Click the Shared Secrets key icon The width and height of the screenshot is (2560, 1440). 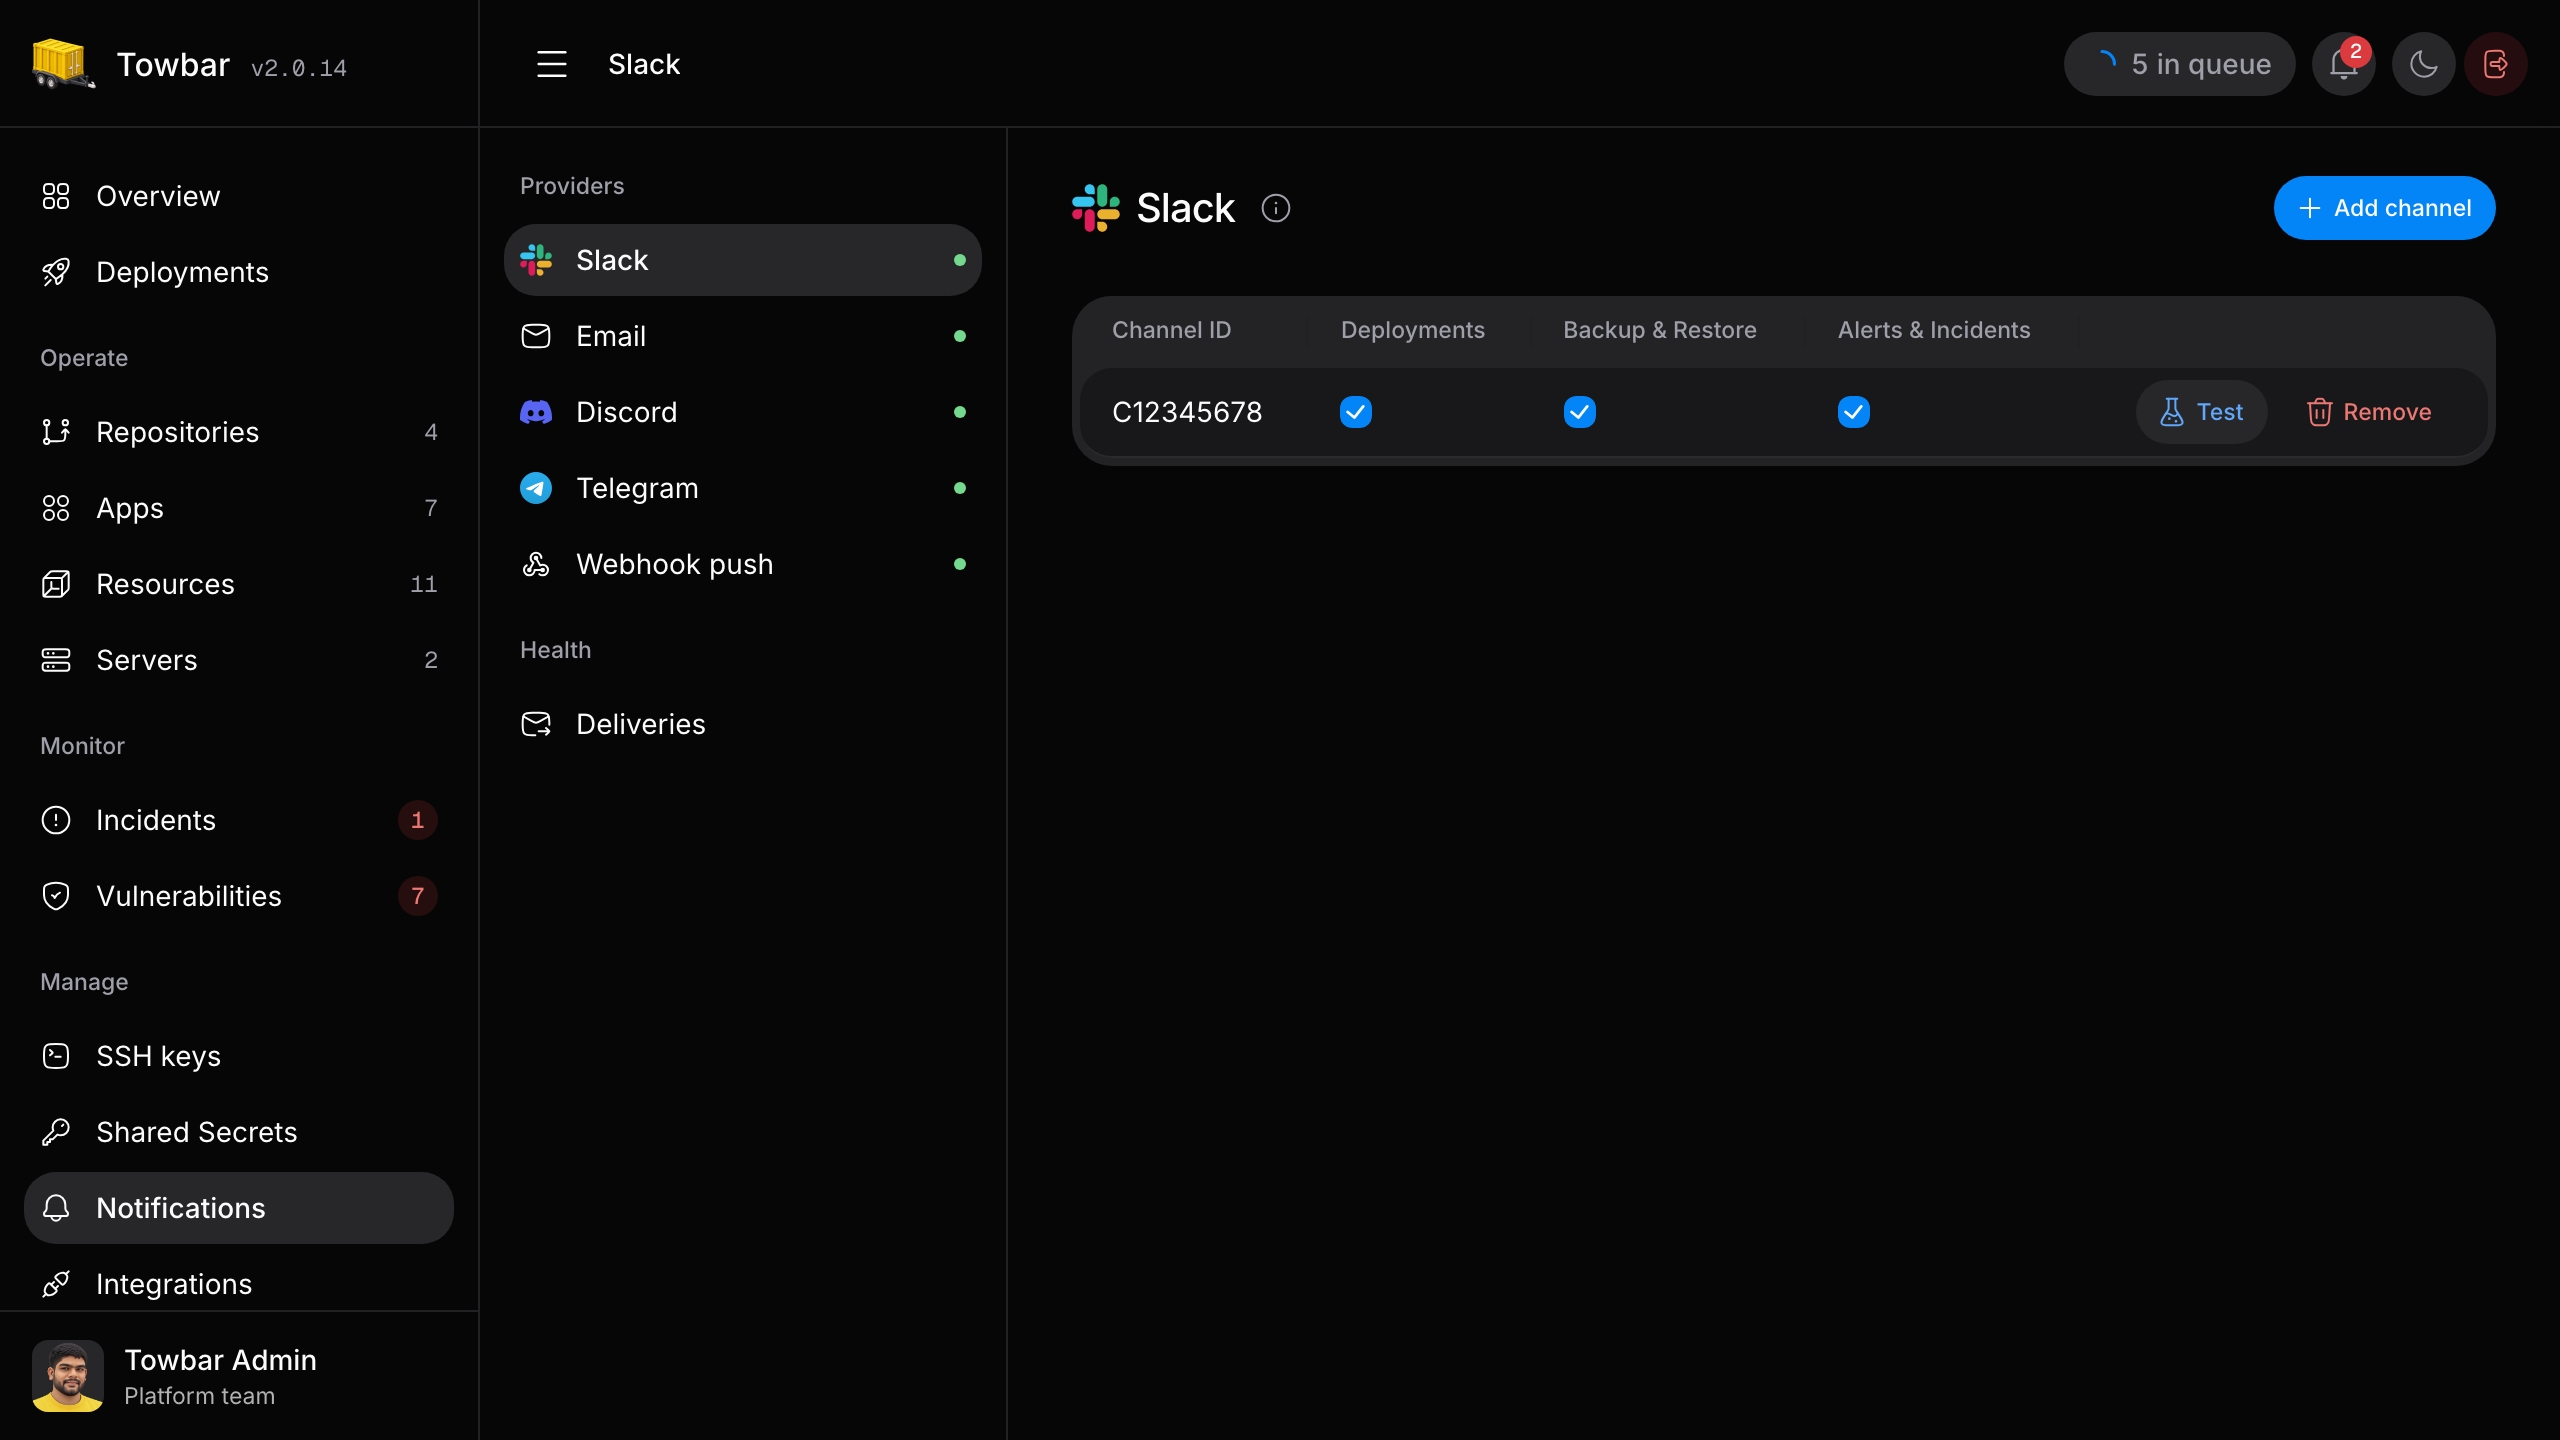click(x=56, y=1132)
